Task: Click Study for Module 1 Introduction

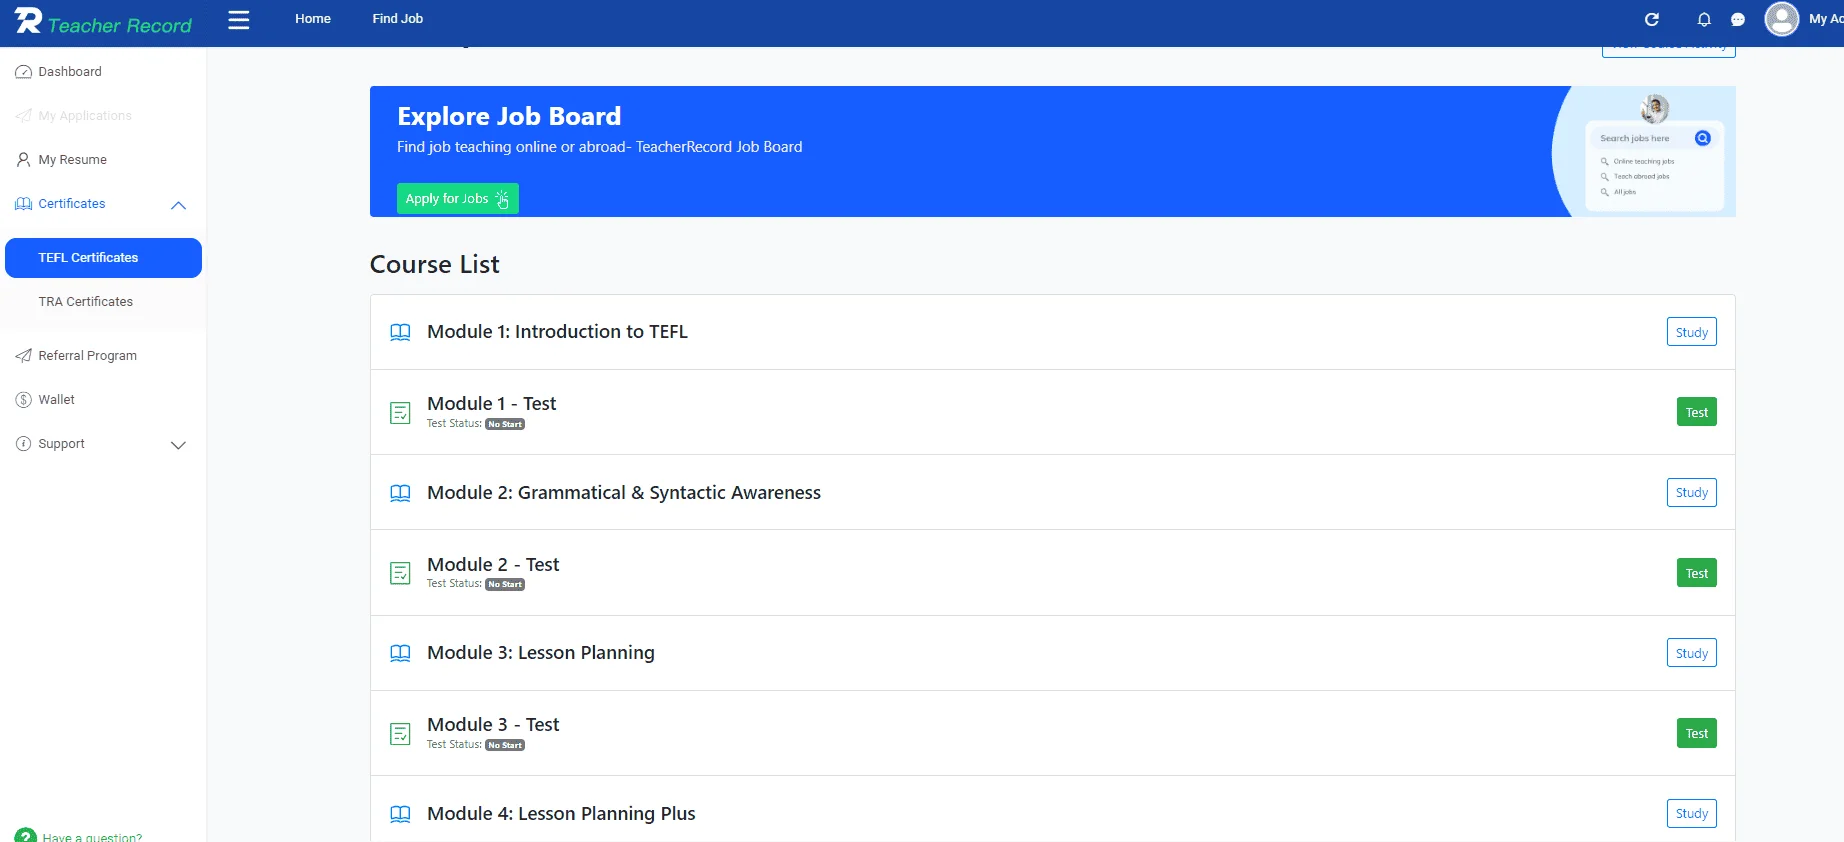Action: [1692, 332]
